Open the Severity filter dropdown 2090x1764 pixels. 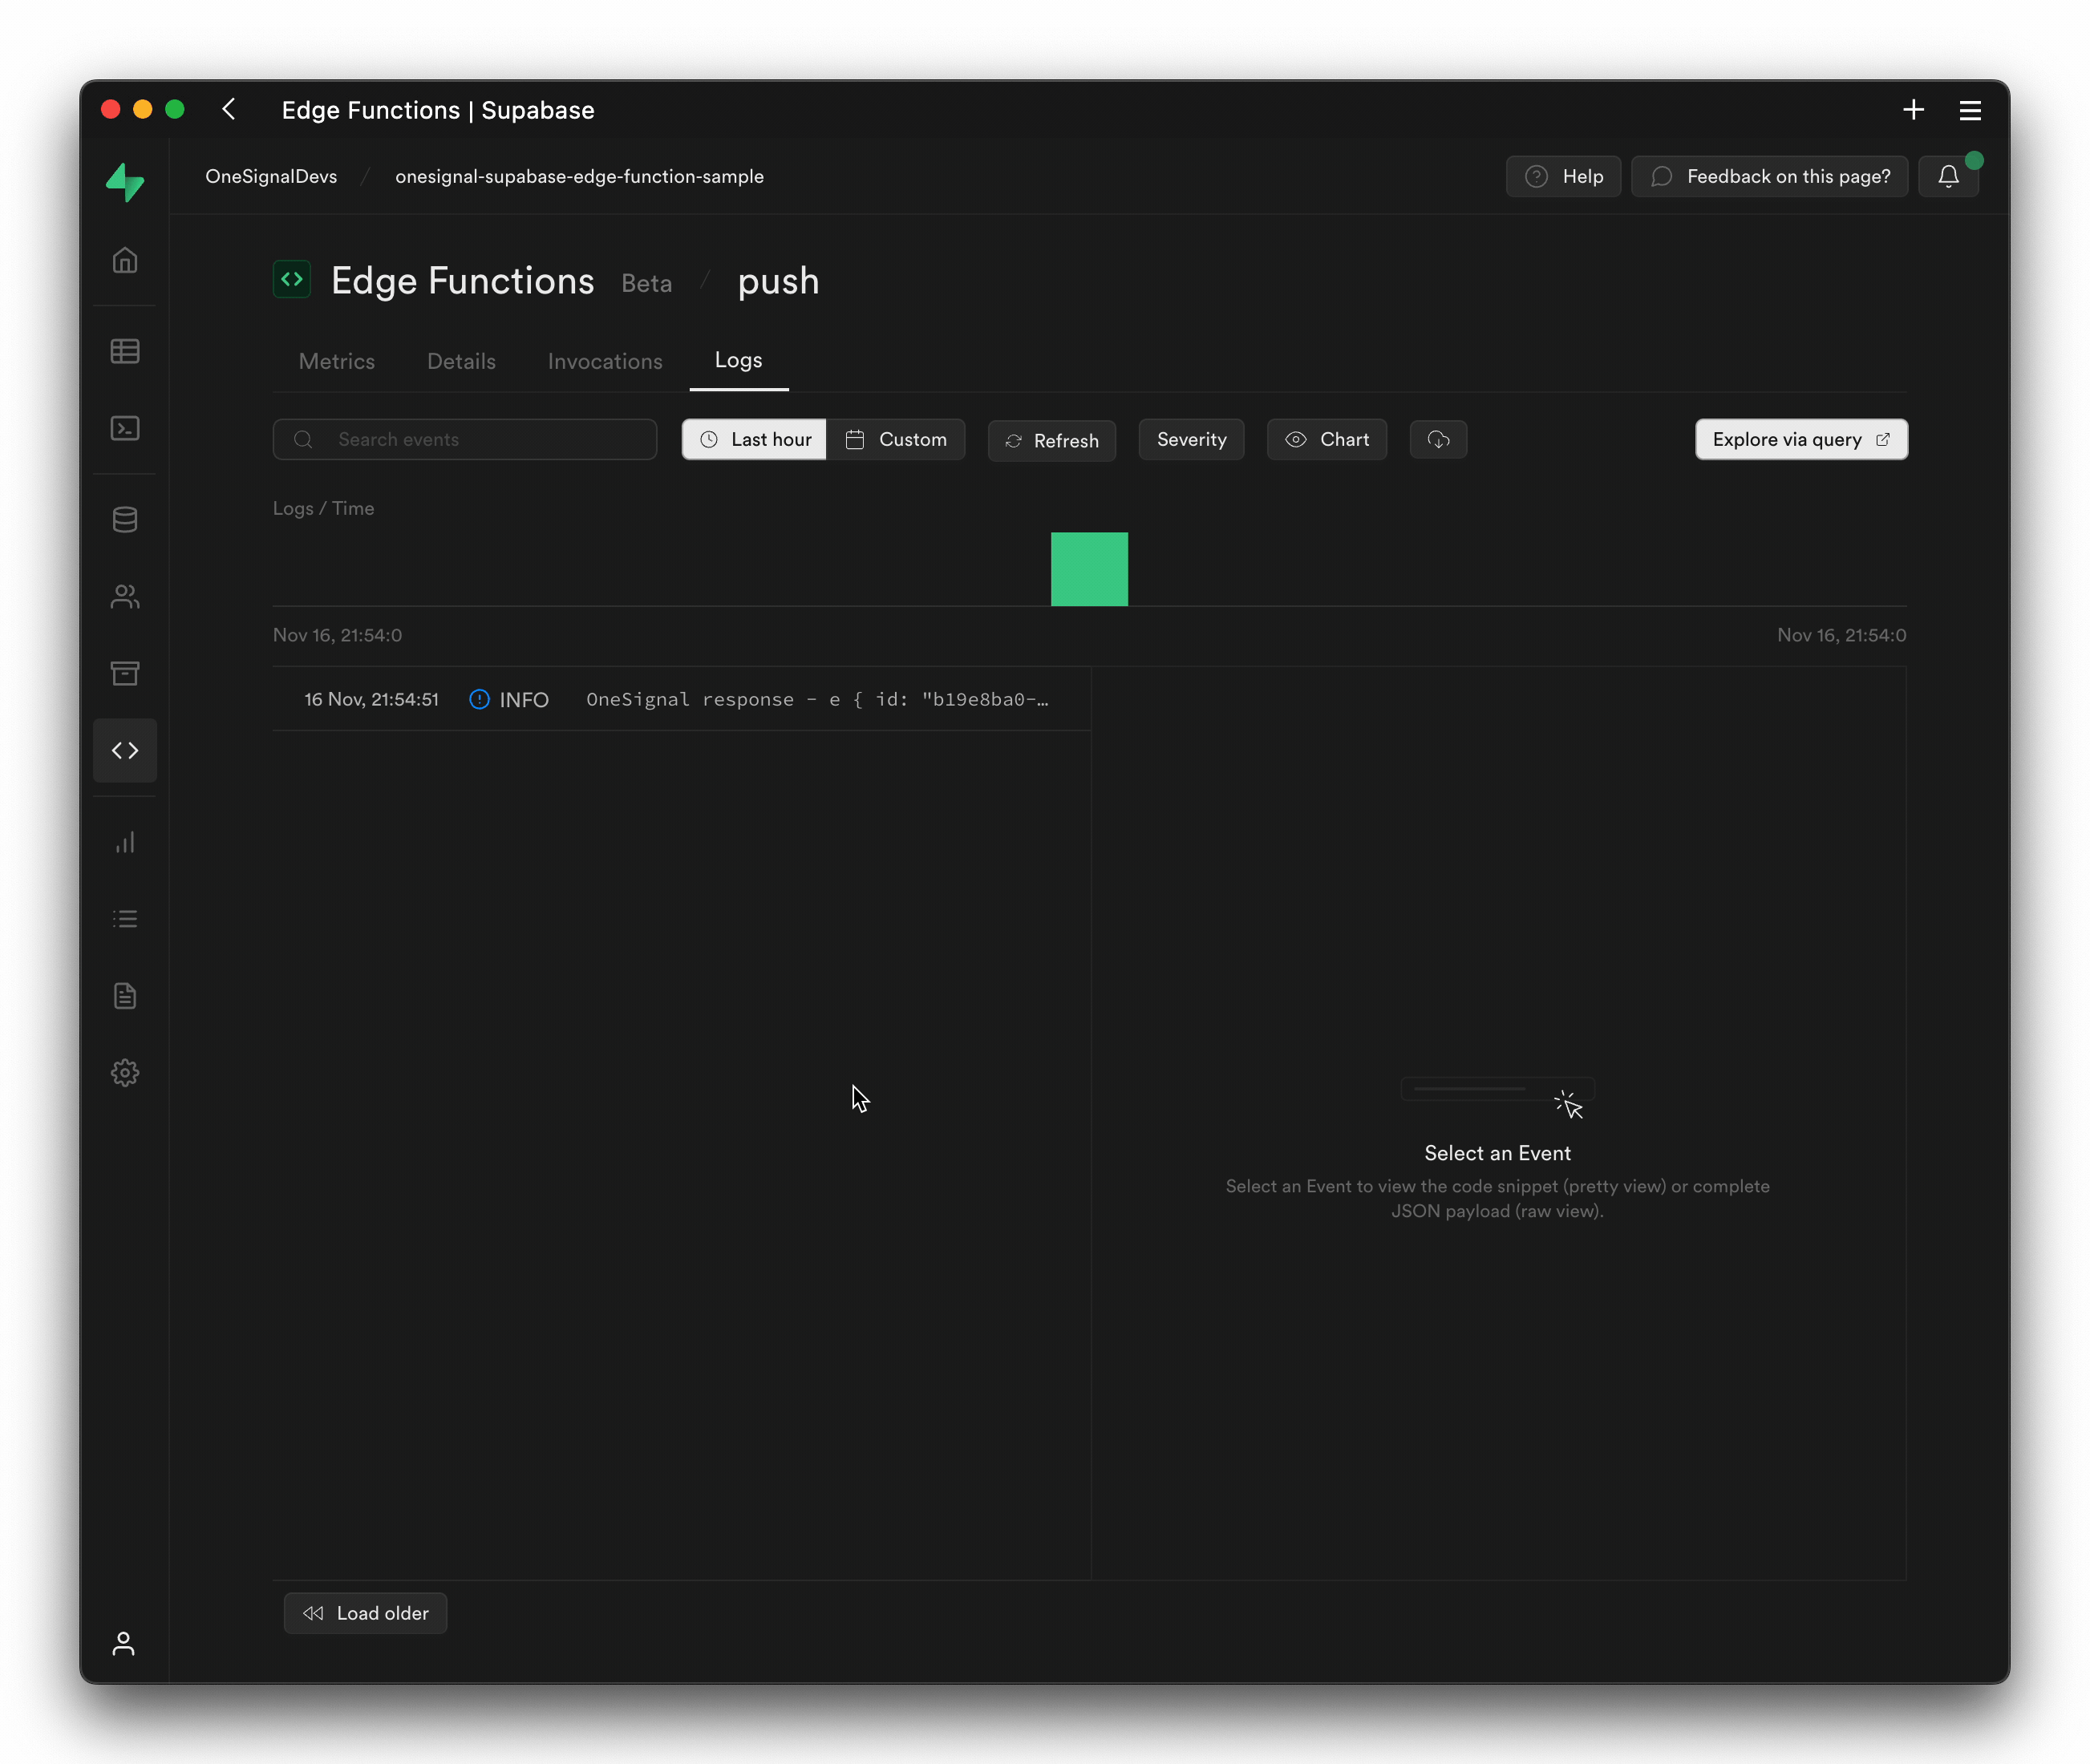1191,439
